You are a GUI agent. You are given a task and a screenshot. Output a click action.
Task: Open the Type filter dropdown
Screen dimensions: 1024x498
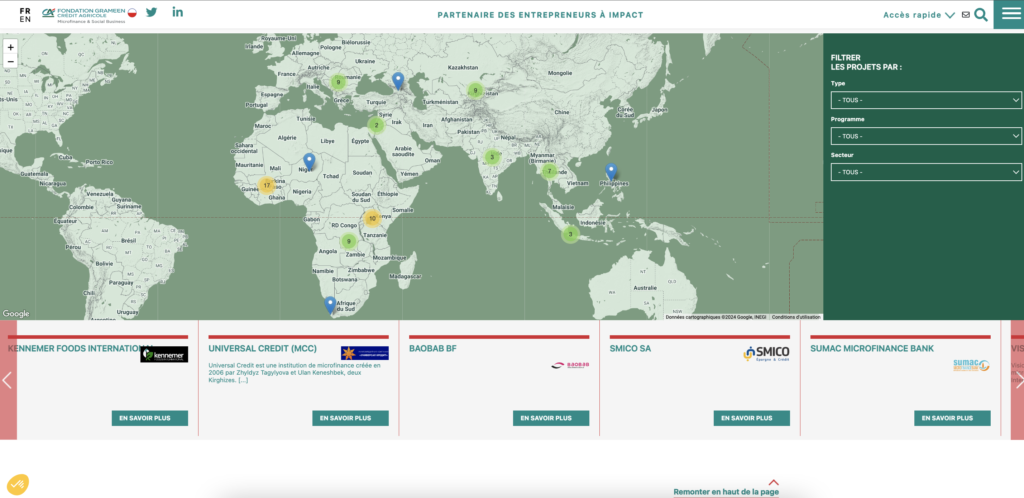point(925,100)
